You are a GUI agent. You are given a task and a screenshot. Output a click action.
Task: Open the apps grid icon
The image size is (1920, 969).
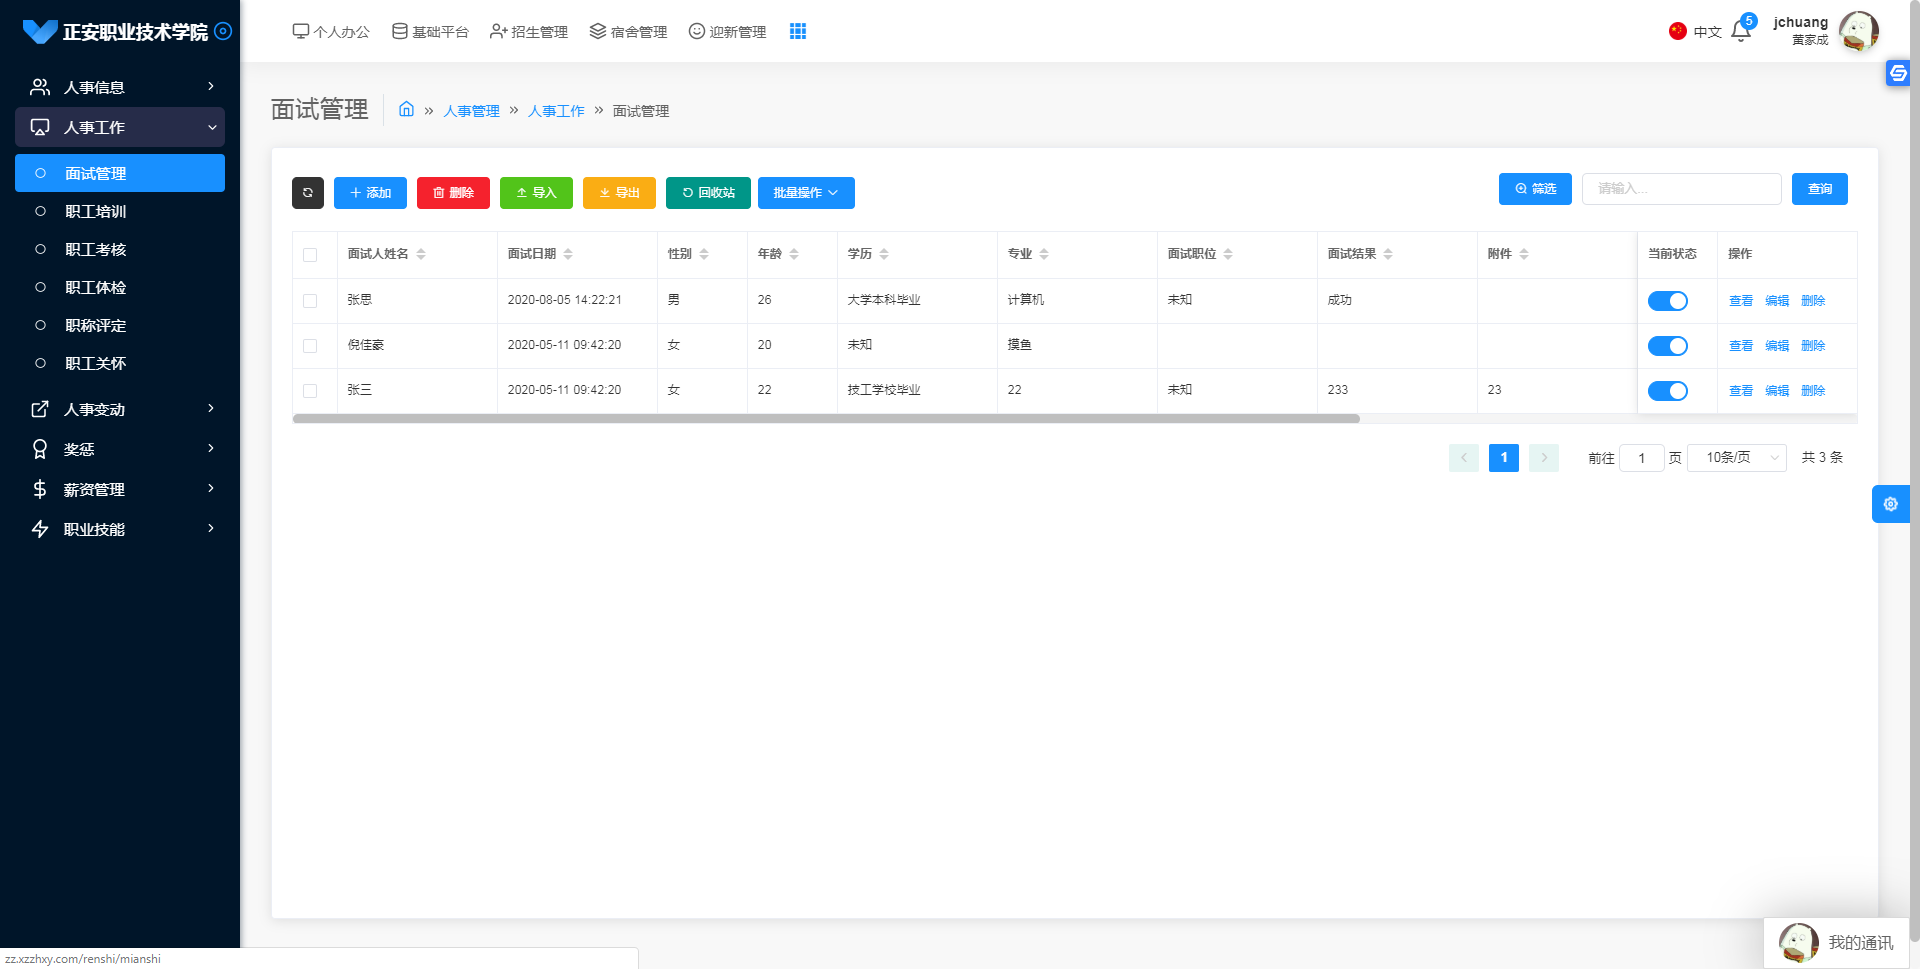(x=797, y=31)
